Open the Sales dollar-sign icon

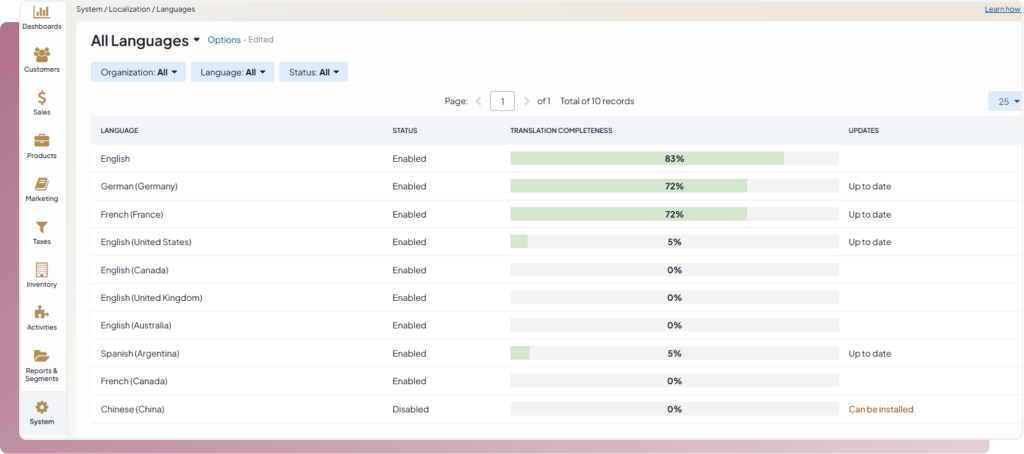[42, 98]
